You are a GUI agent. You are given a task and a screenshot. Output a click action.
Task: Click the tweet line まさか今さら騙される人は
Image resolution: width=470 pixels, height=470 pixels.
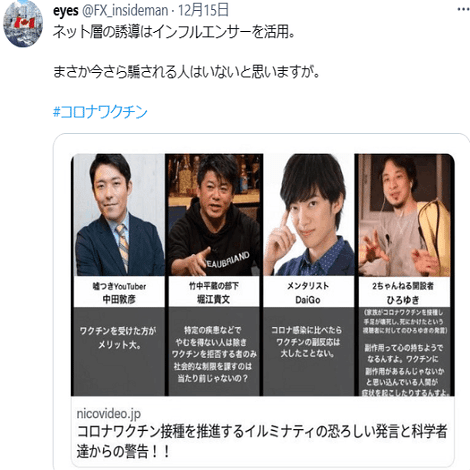click(x=186, y=72)
